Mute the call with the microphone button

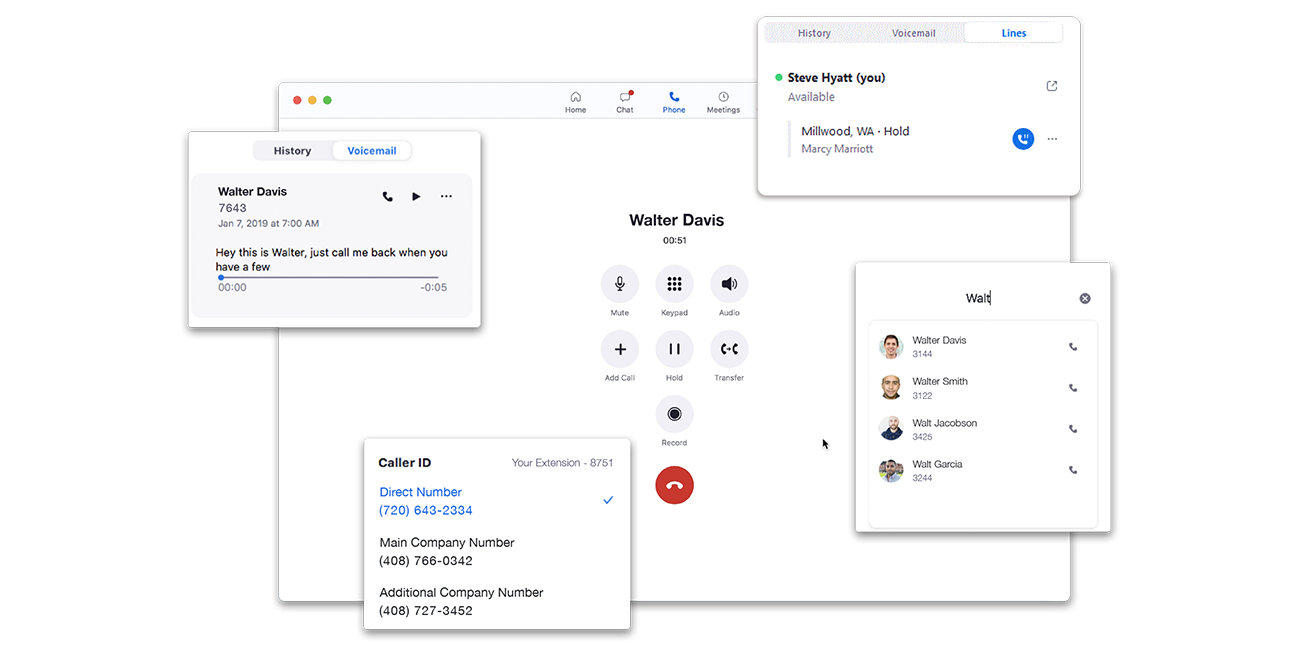coord(619,284)
